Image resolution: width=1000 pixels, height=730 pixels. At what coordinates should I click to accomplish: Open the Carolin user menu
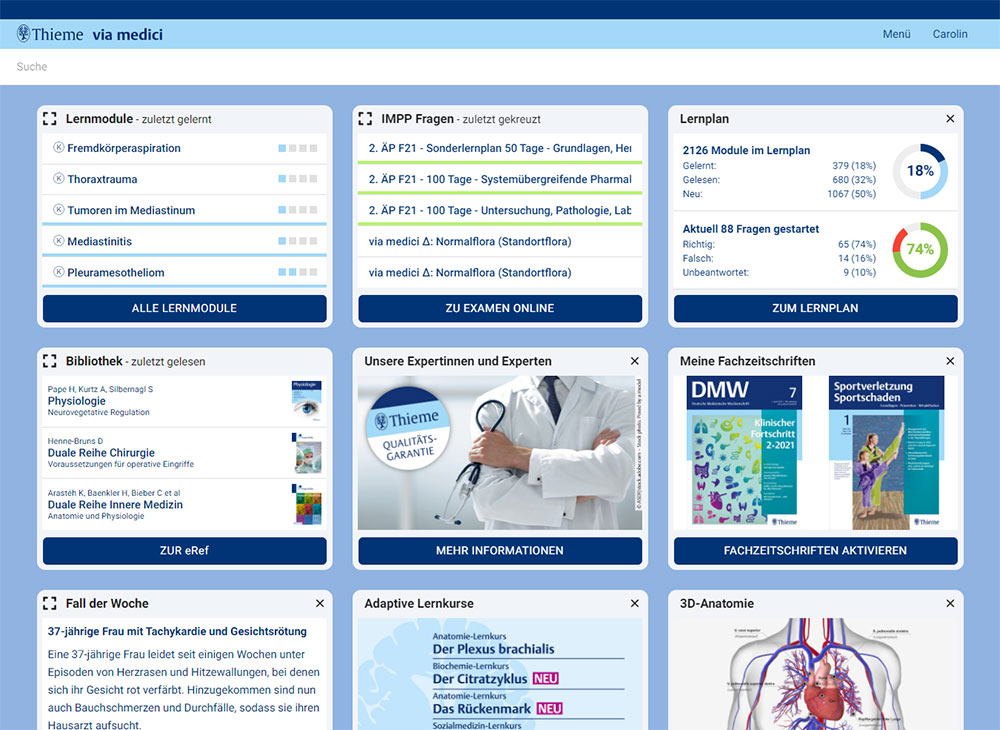950,34
